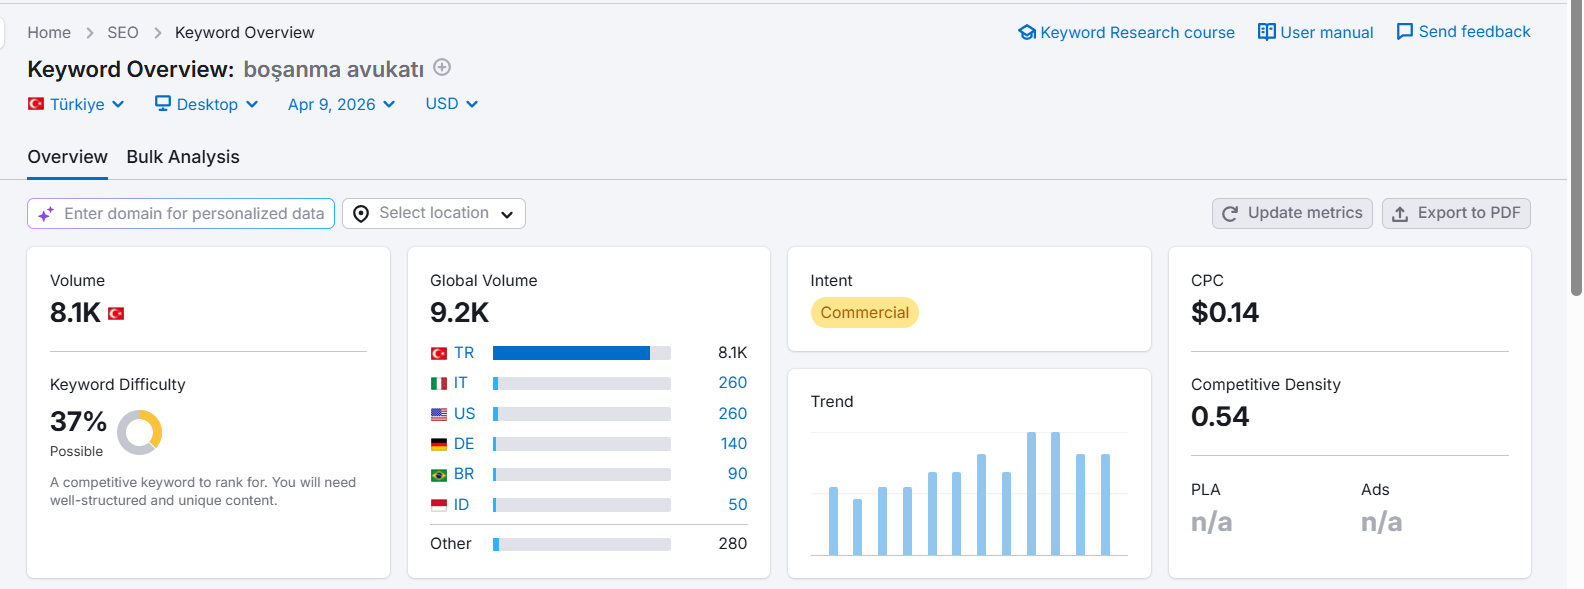Expand the Desktop device selector
This screenshot has height=589, width=1584.
(x=207, y=104)
